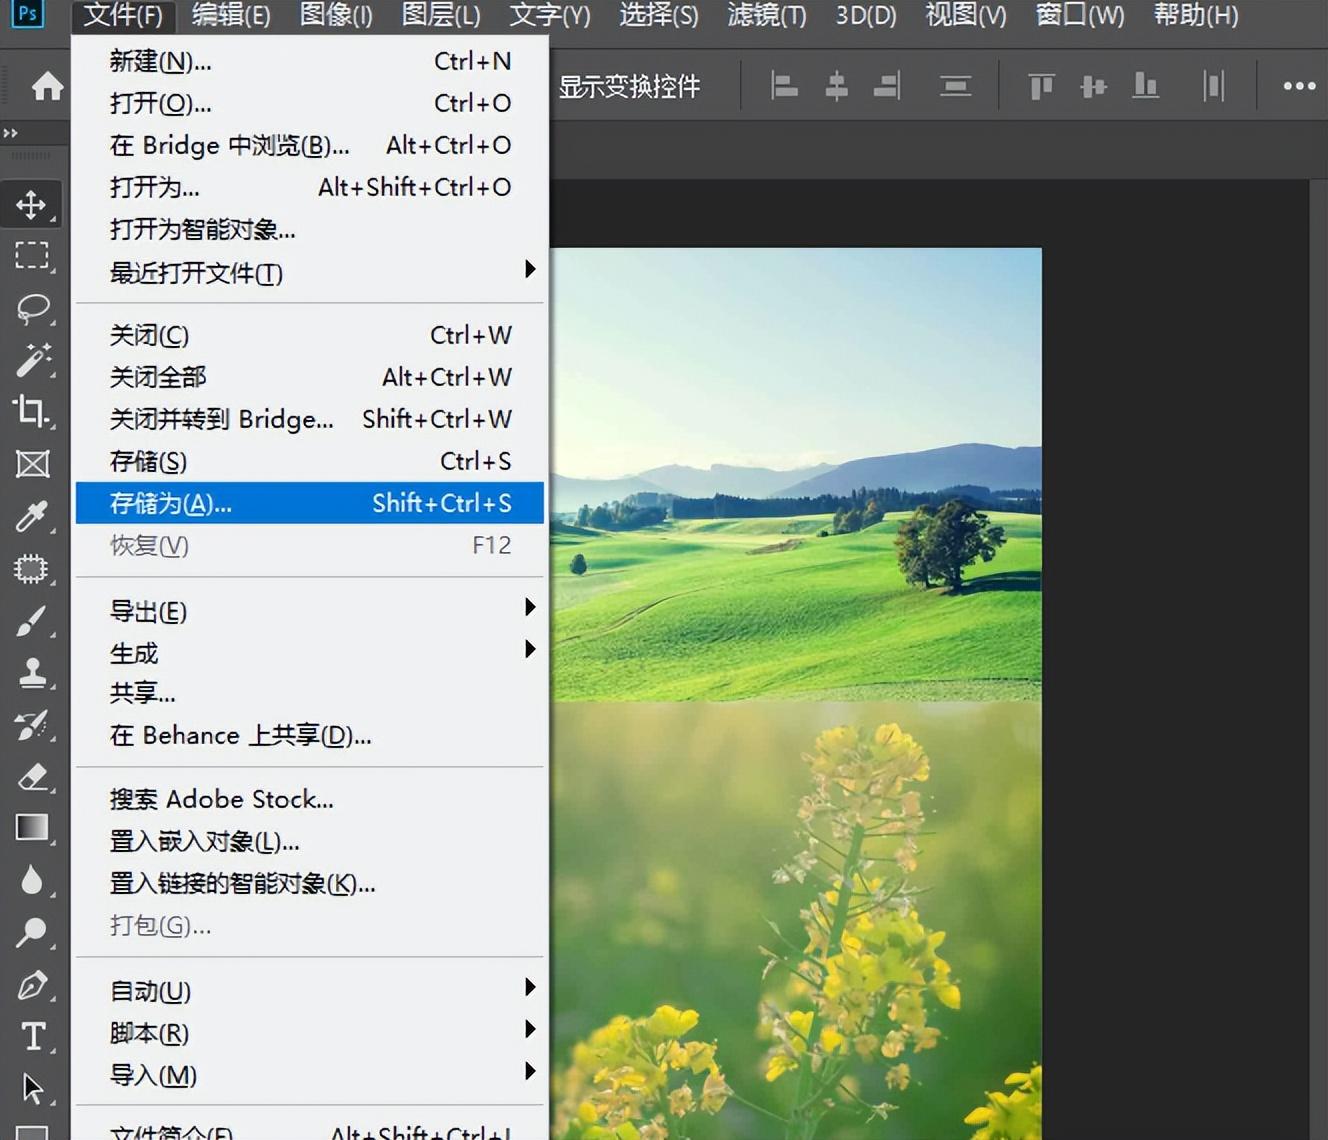The width and height of the screenshot is (1328, 1140).
Task: Align bottom edges icon
Action: click(x=1145, y=87)
